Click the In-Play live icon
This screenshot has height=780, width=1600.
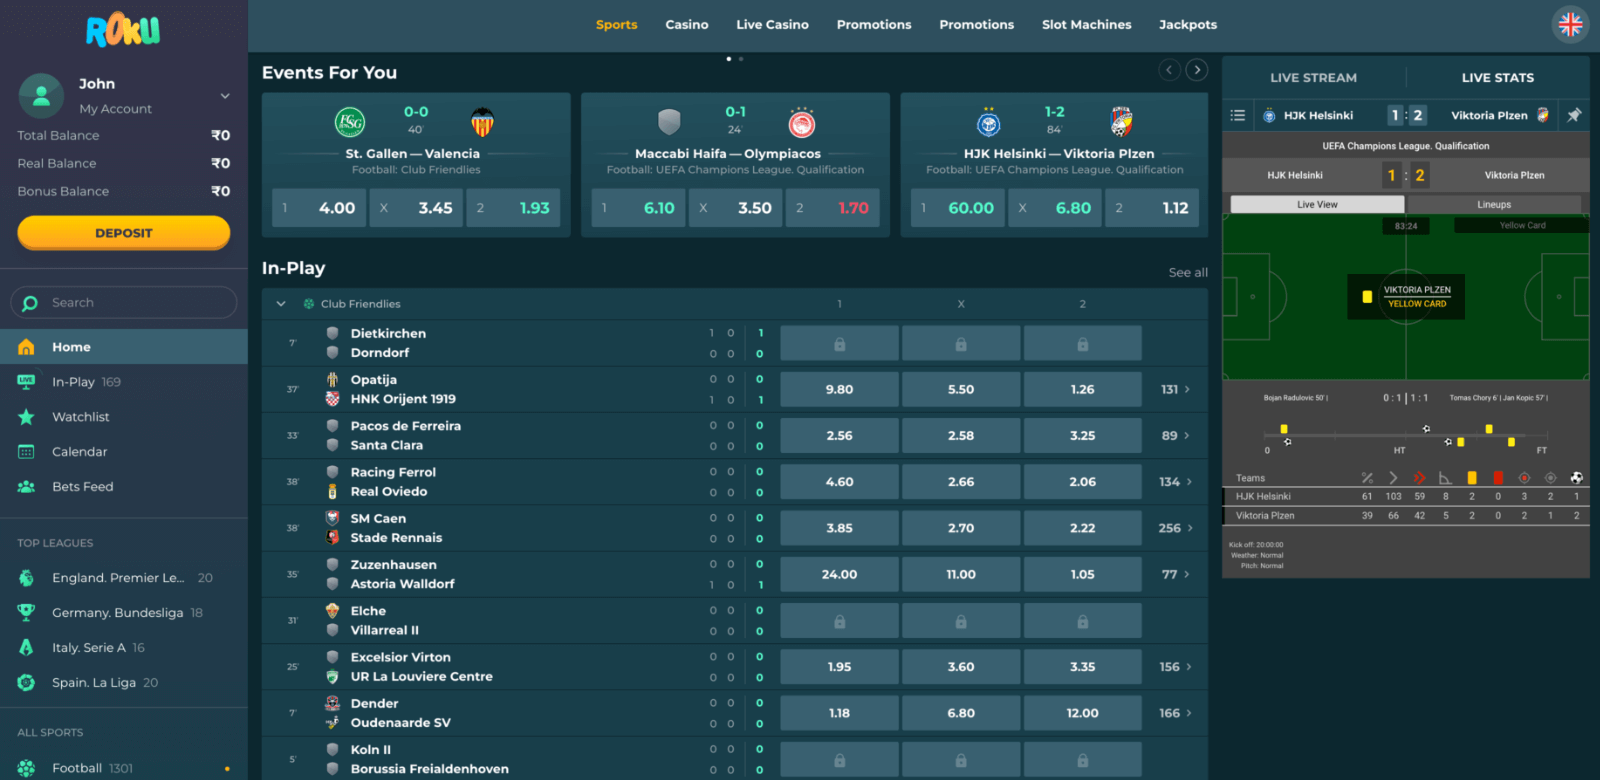26,382
